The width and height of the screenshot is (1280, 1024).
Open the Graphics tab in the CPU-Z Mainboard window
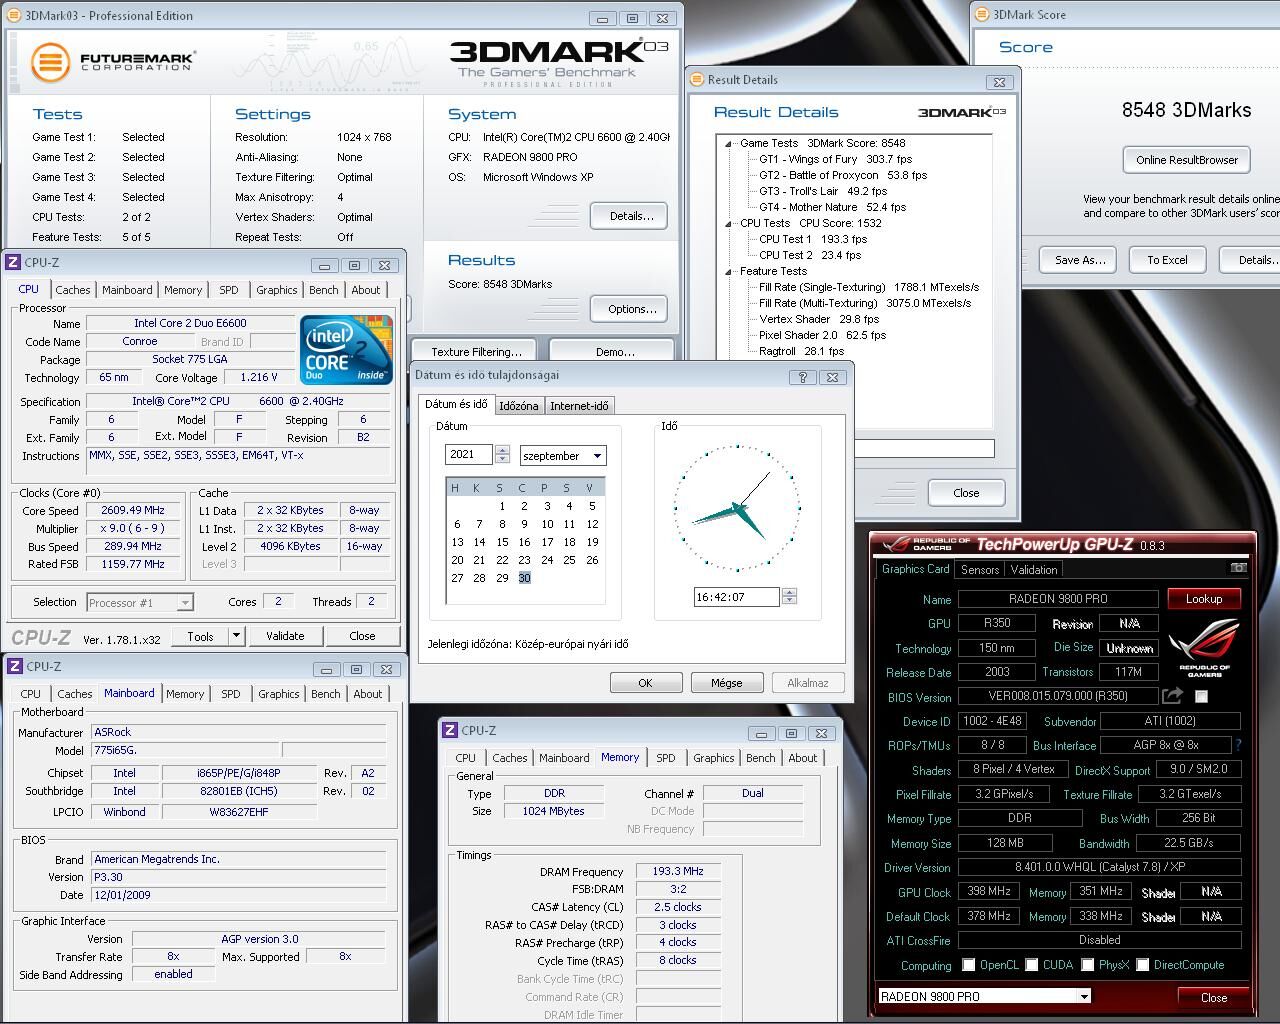[278, 694]
